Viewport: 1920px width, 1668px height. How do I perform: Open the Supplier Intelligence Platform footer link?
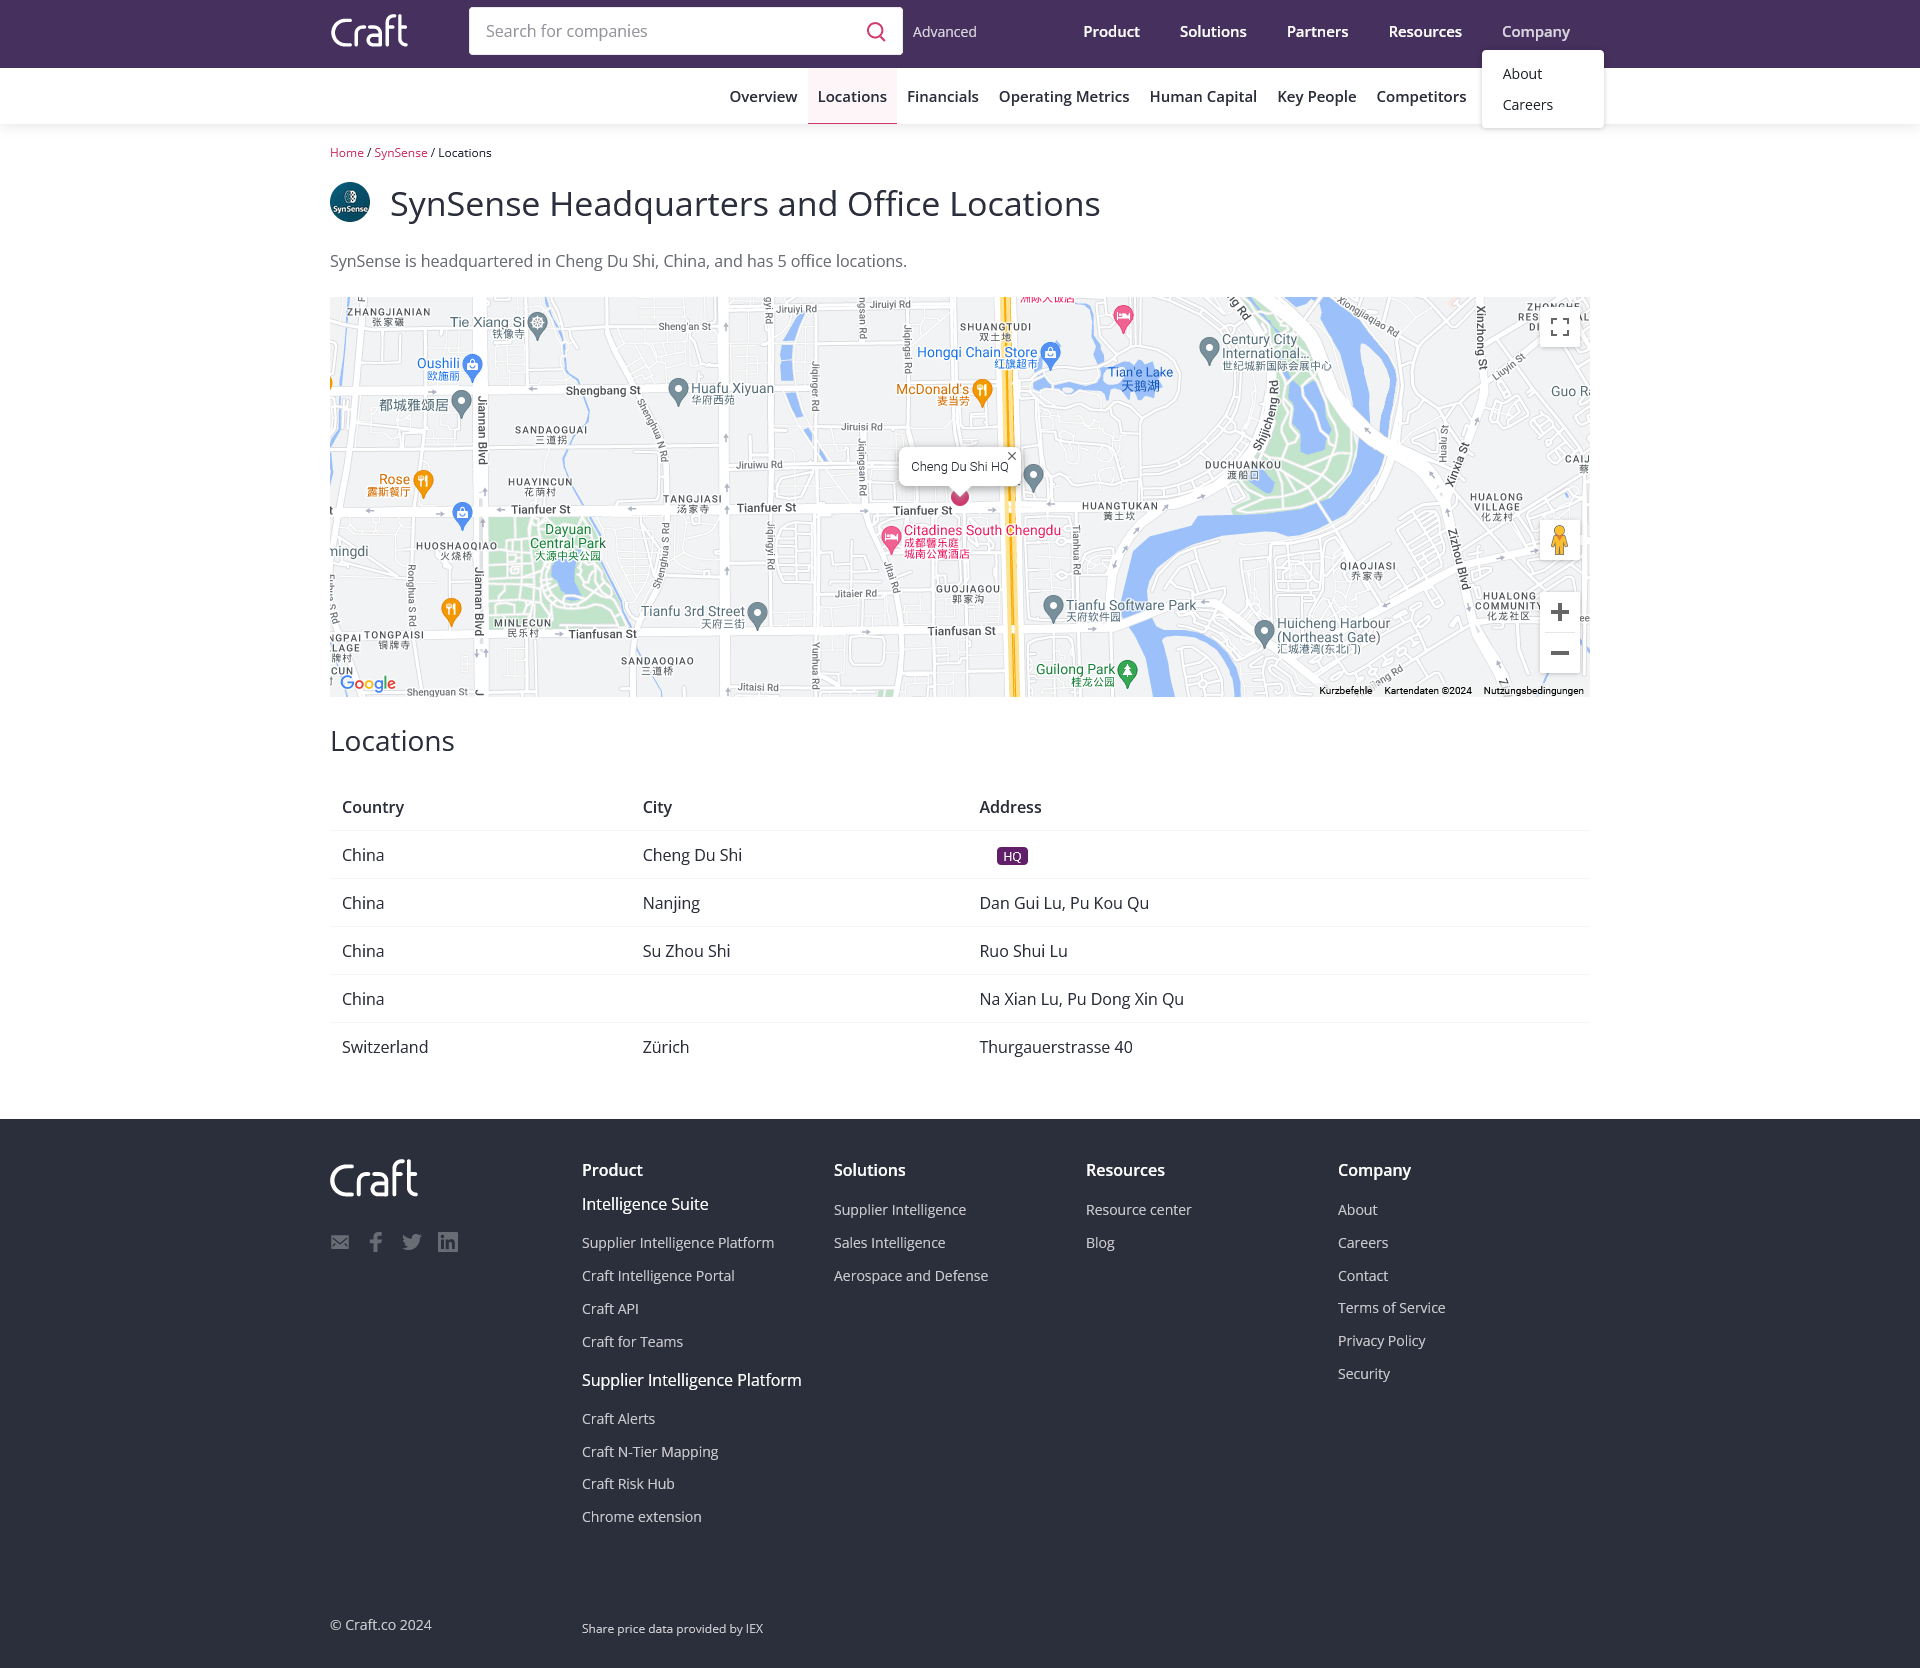[678, 1243]
